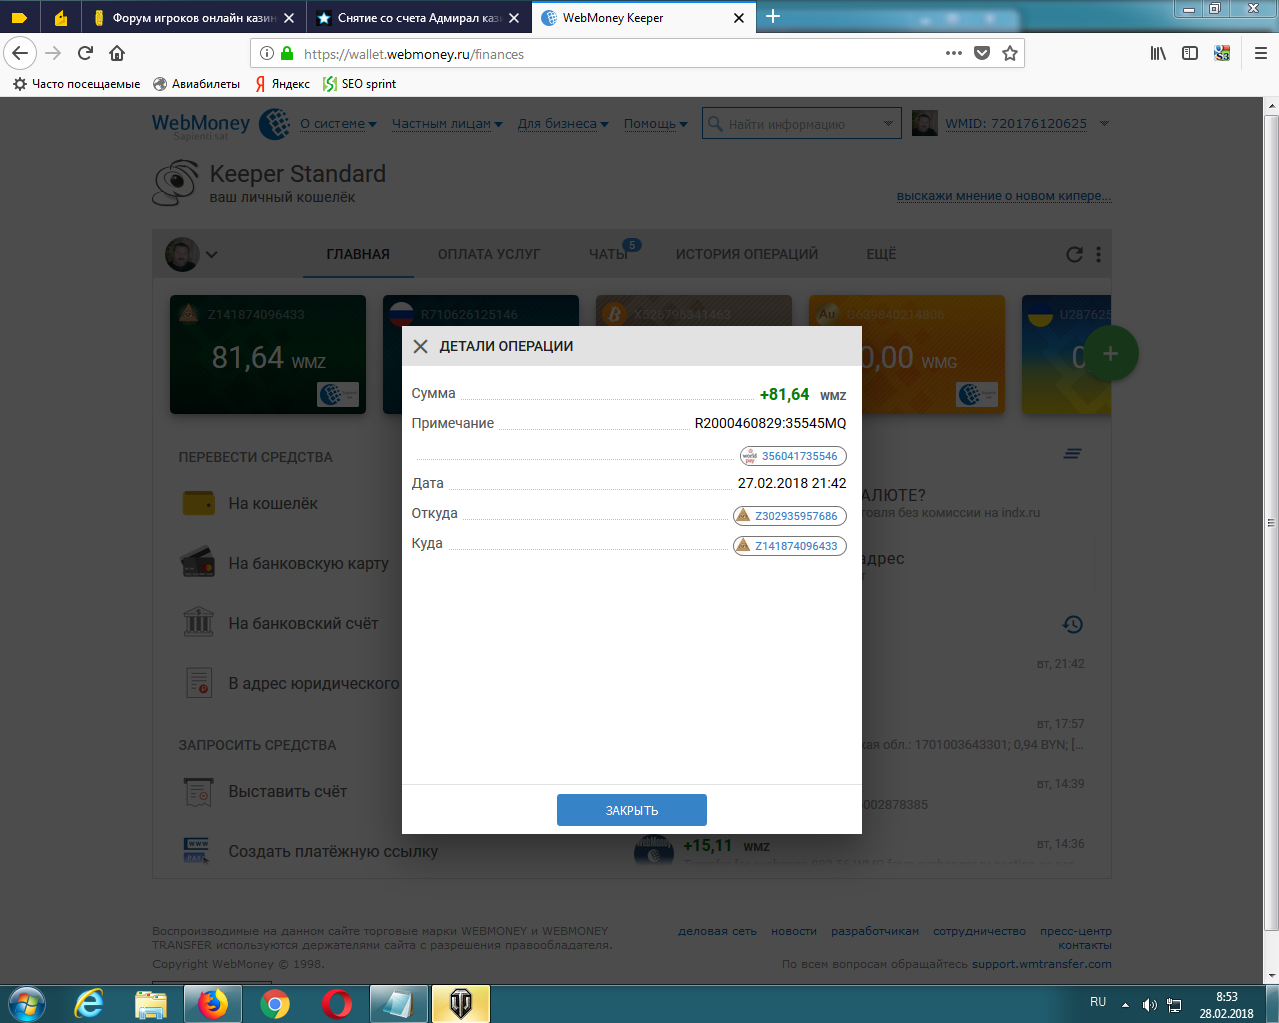Add a new wallet with plus button
Viewport: 1279px width, 1023px height.
(x=1110, y=353)
